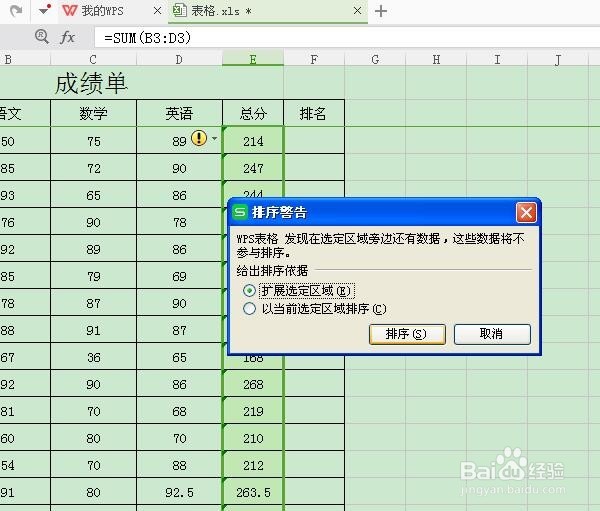Screen dimensions: 600x511
Task: Click the 取消 button in dialog
Action: point(492,334)
